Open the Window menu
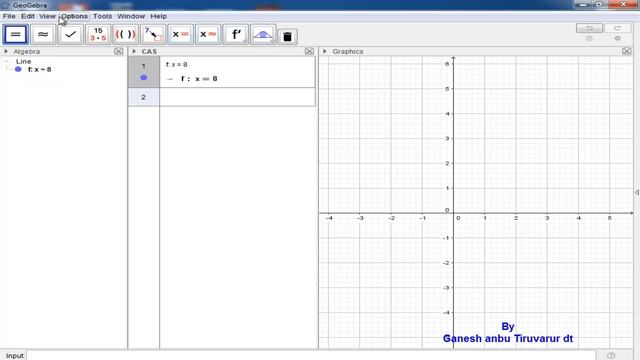Image resolution: width=640 pixels, height=360 pixels. click(131, 16)
